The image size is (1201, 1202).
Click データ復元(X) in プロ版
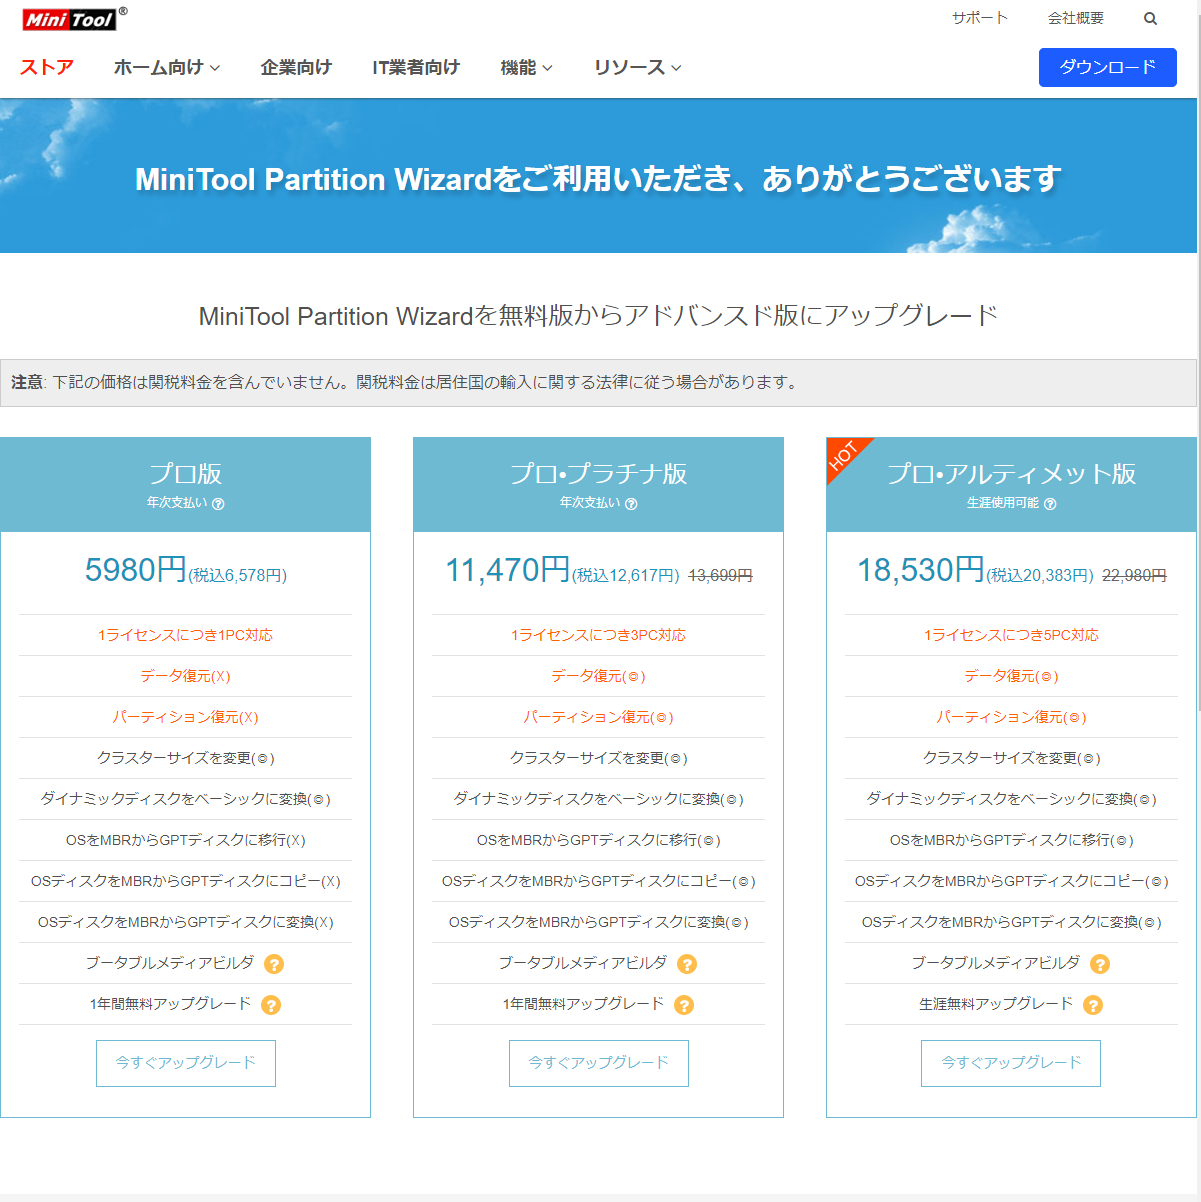pos(186,676)
